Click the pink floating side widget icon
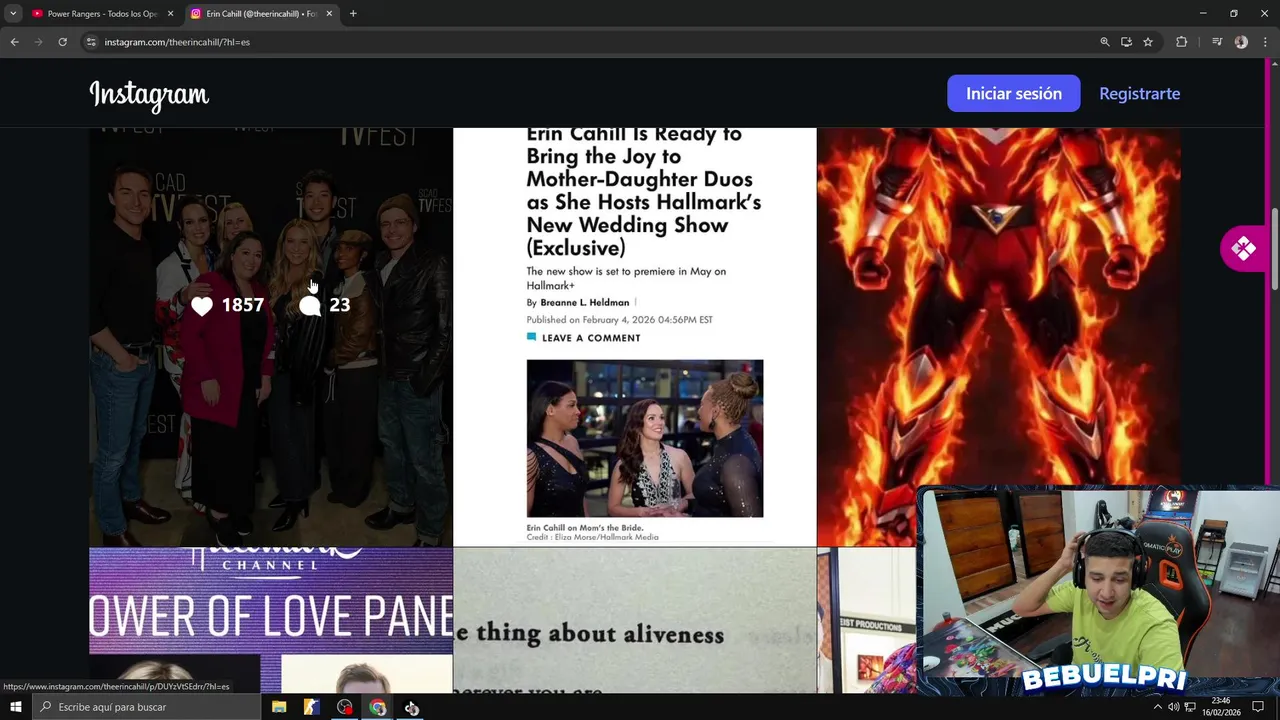 click(x=1243, y=249)
